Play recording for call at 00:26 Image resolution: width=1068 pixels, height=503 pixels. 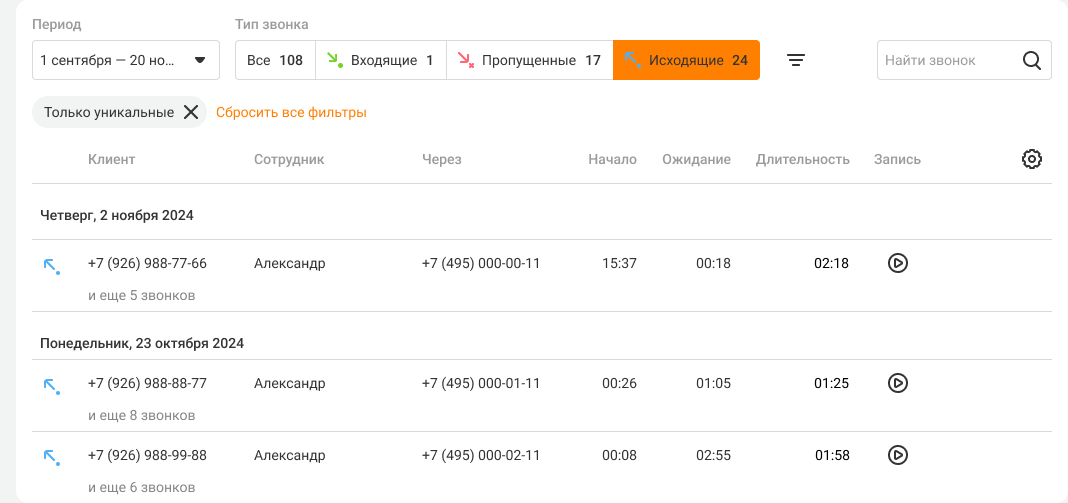click(x=898, y=383)
